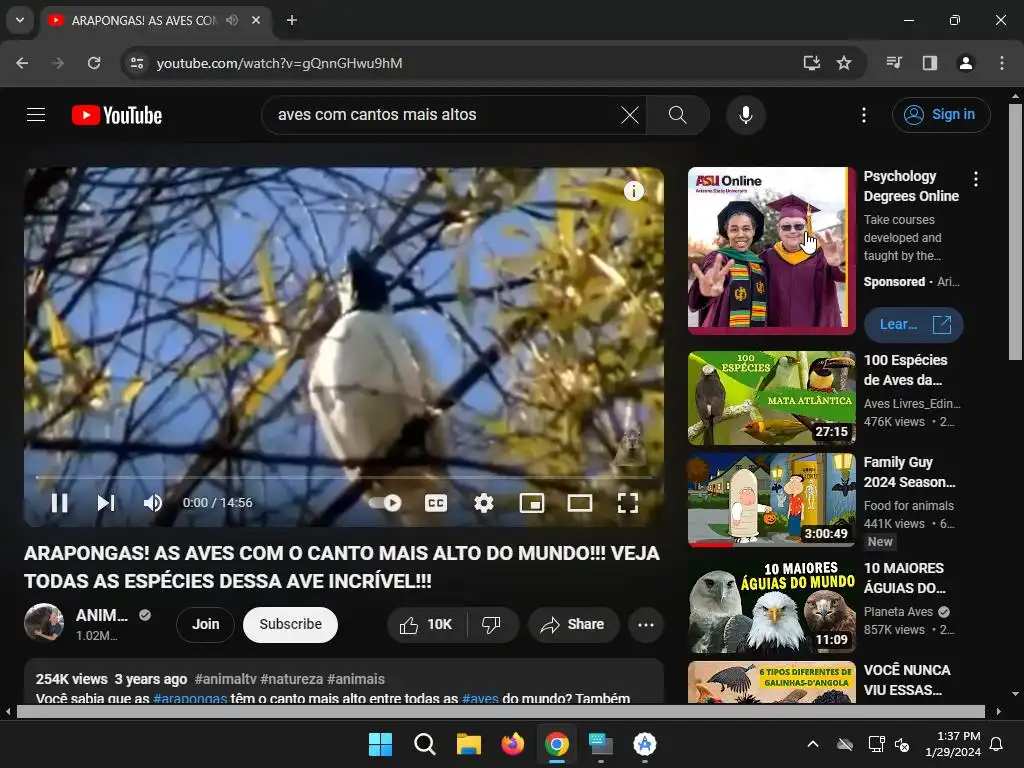Open more actions ellipsis under video
1024x768 pixels.
point(646,625)
